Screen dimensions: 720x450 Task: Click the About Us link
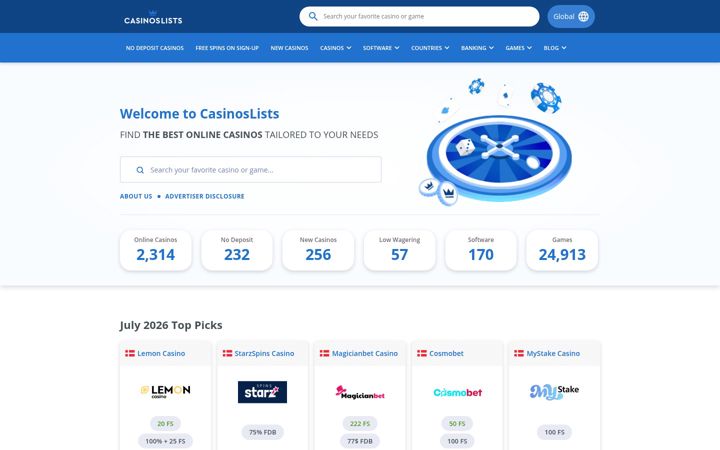[x=136, y=196]
